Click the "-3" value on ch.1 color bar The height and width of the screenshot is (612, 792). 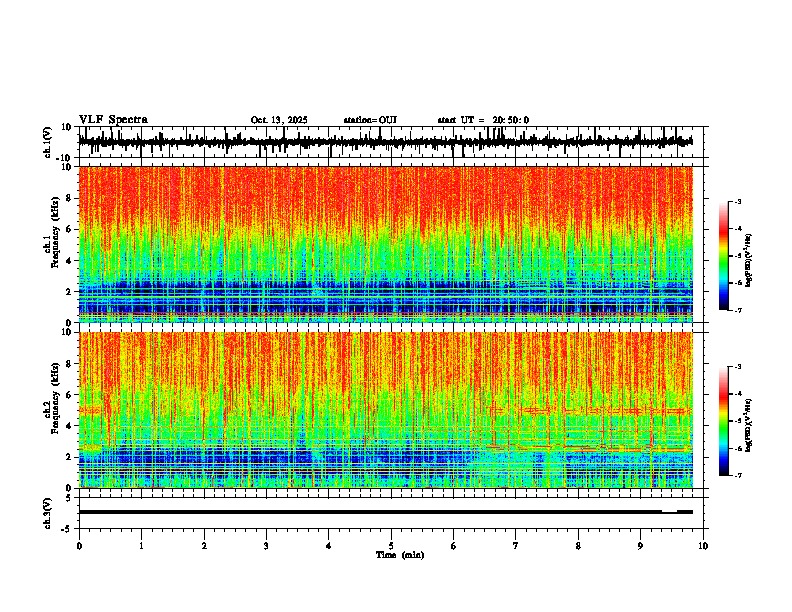click(x=738, y=201)
